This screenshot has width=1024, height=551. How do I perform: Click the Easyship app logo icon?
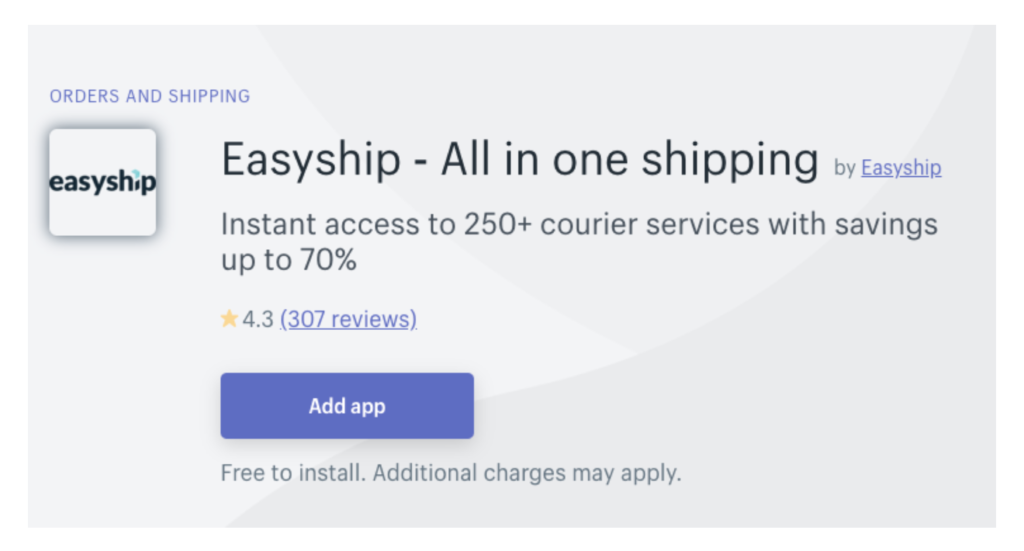[102, 182]
